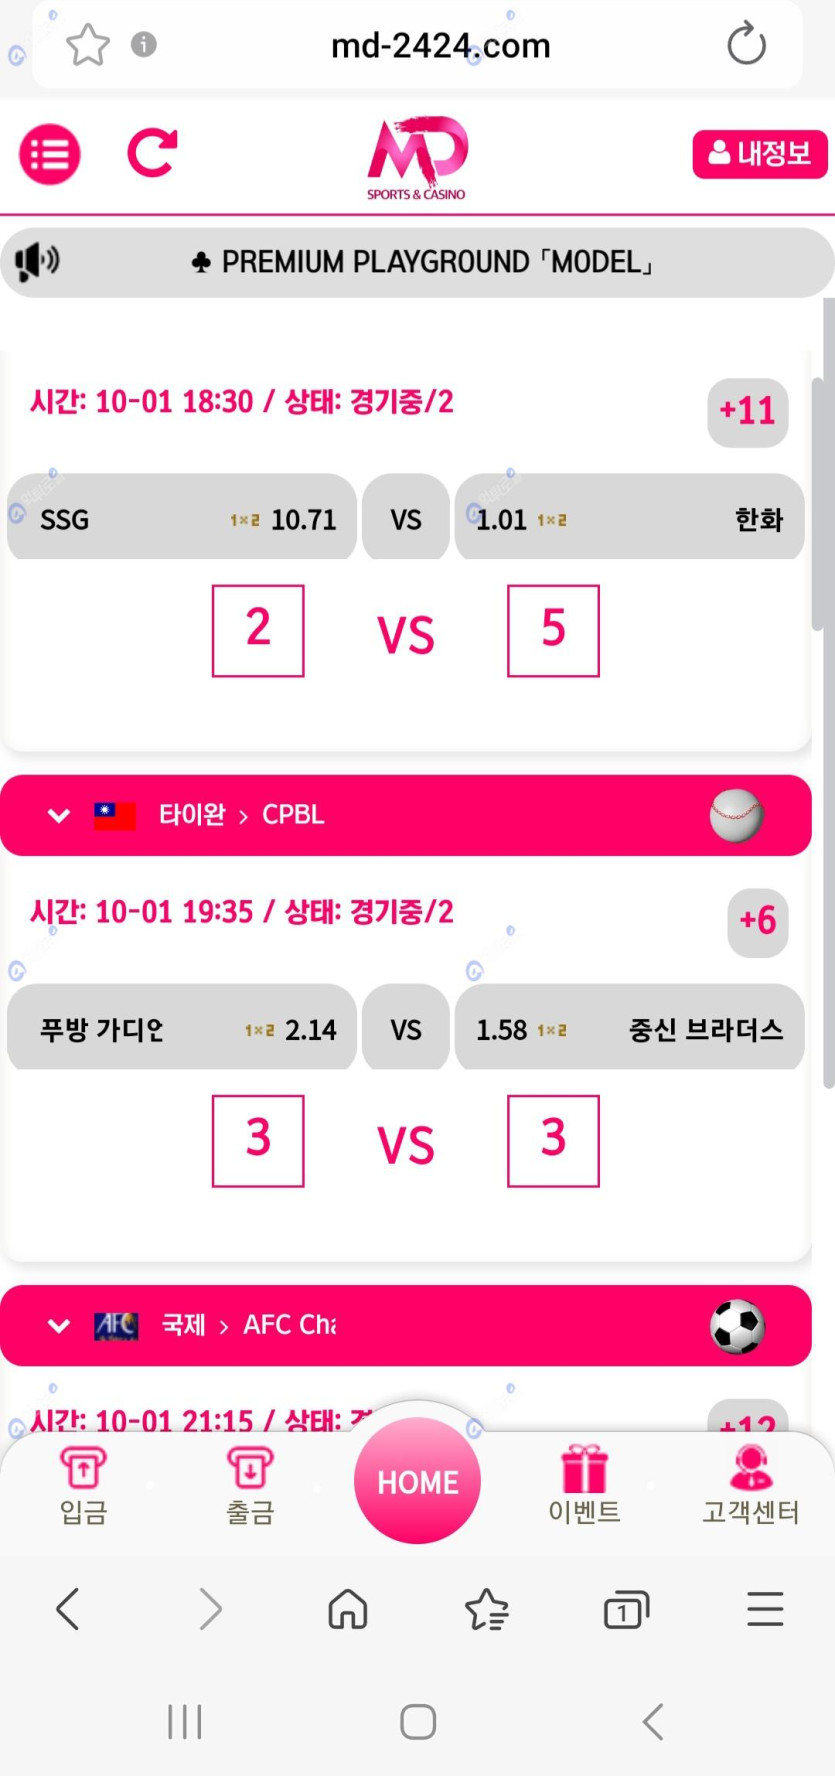Open the pink hamburger list menu

(x=50, y=154)
